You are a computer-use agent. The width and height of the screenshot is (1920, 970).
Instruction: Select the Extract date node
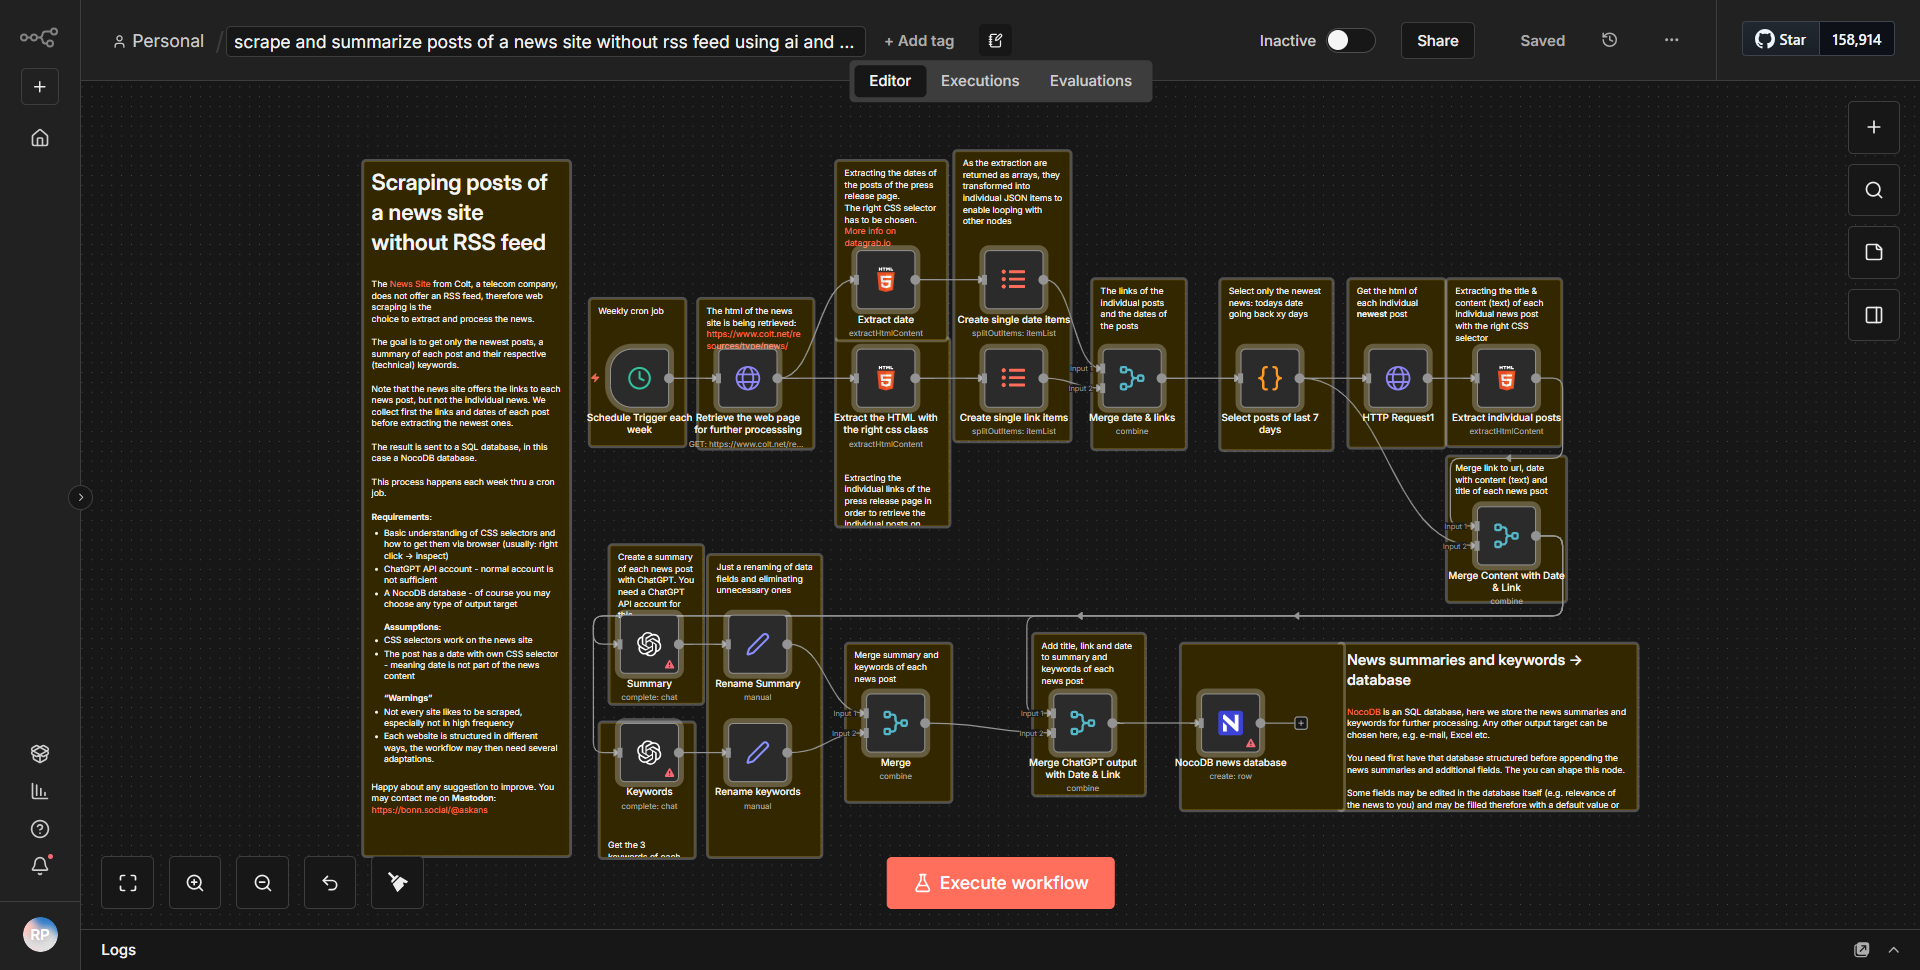tap(885, 281)
